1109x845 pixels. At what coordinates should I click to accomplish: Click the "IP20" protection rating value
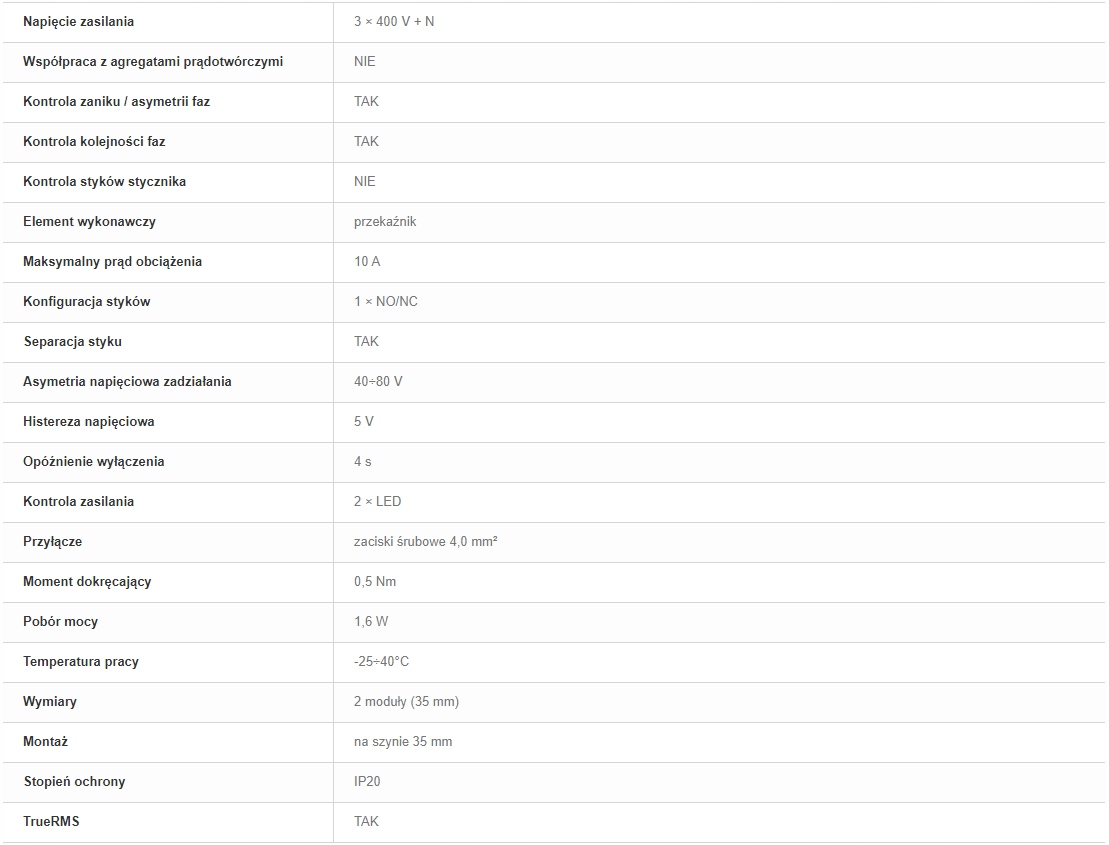pyautogui.click(x=367, y=781)
